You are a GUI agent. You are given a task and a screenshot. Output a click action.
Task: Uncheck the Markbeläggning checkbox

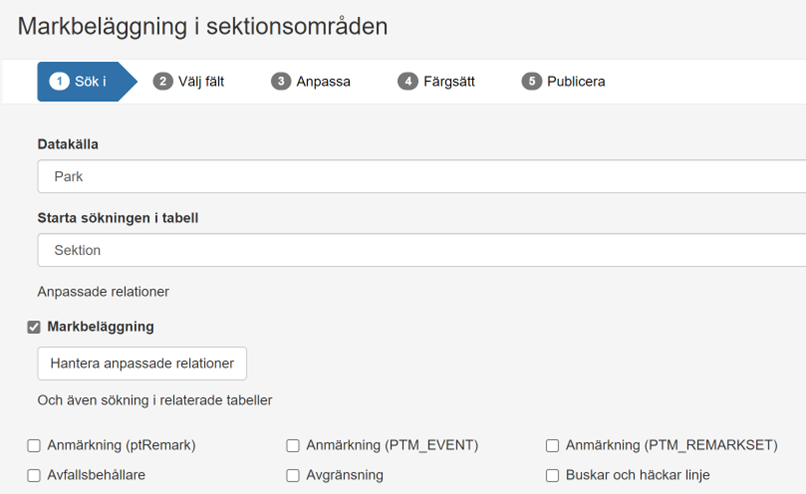[x=34, y=327]
